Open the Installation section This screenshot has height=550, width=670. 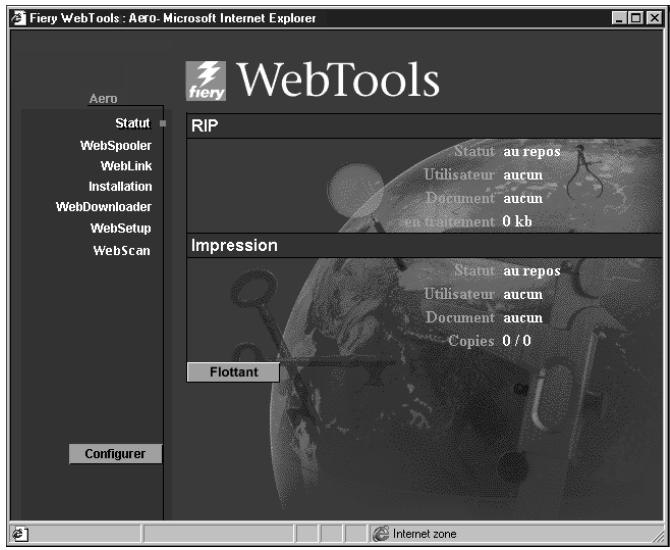120,186
